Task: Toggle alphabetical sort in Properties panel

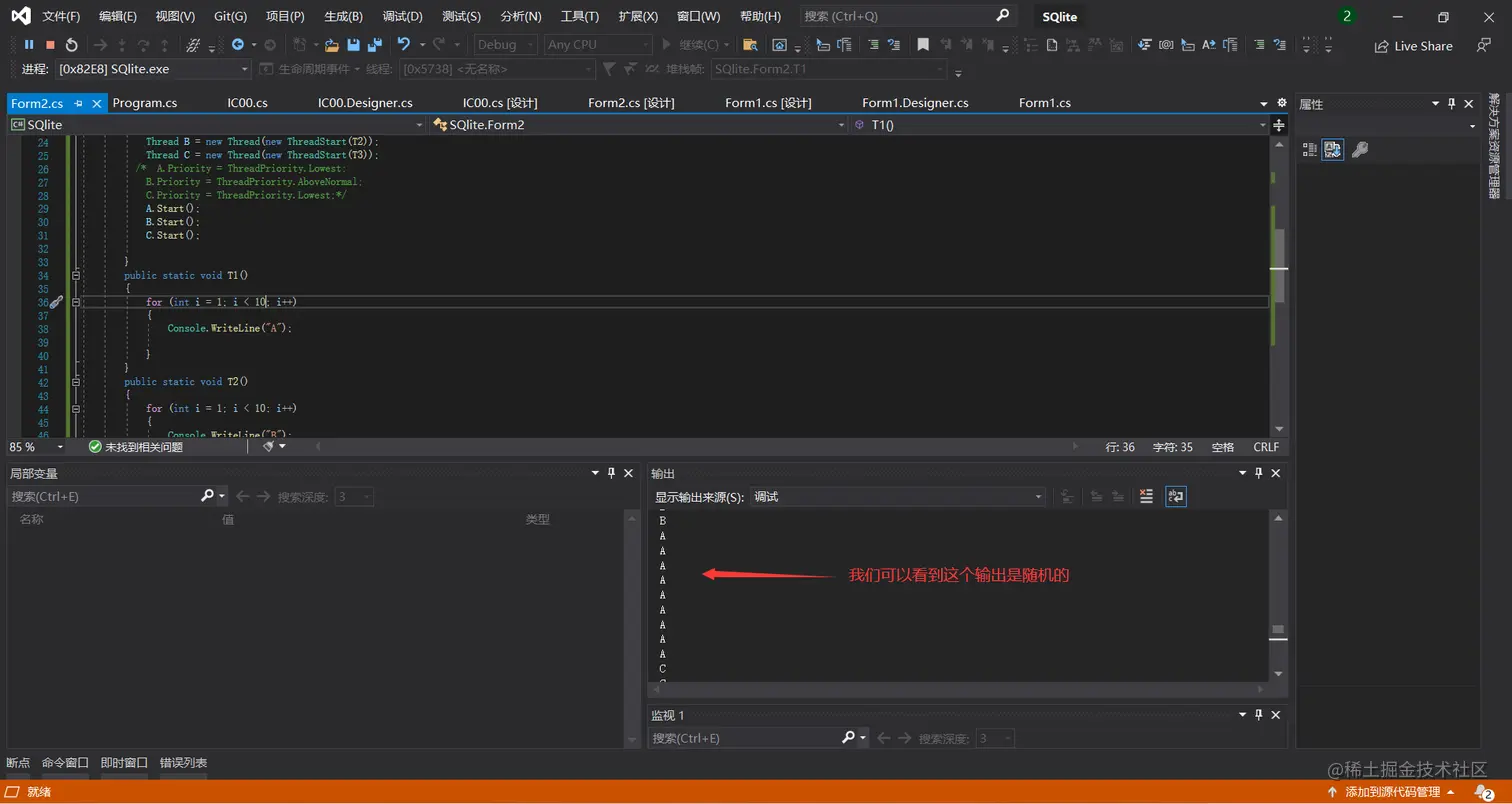Action: [1333, 150]
